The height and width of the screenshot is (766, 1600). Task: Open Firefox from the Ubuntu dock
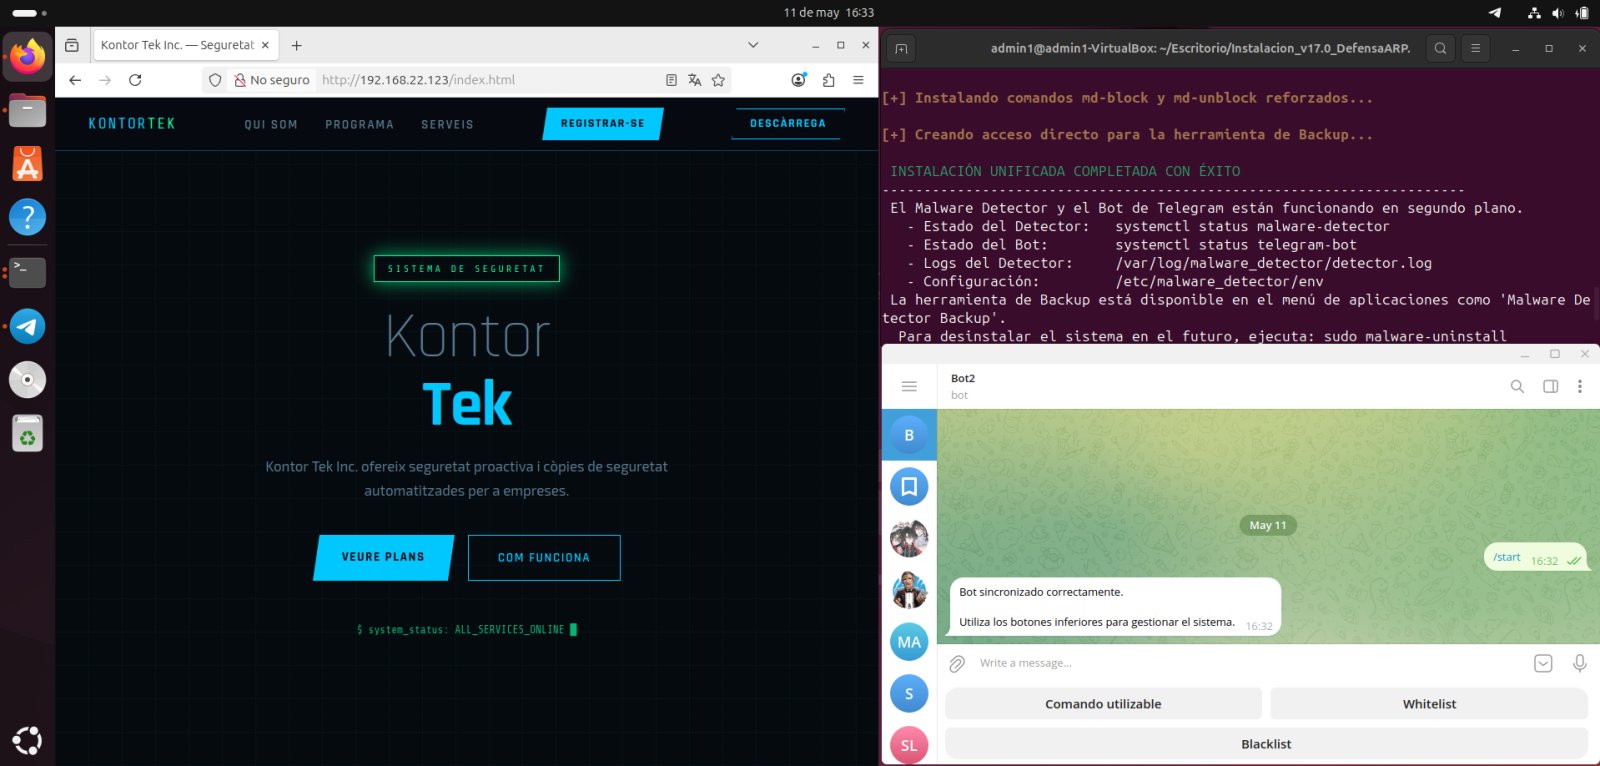click(x=27, y=56)
